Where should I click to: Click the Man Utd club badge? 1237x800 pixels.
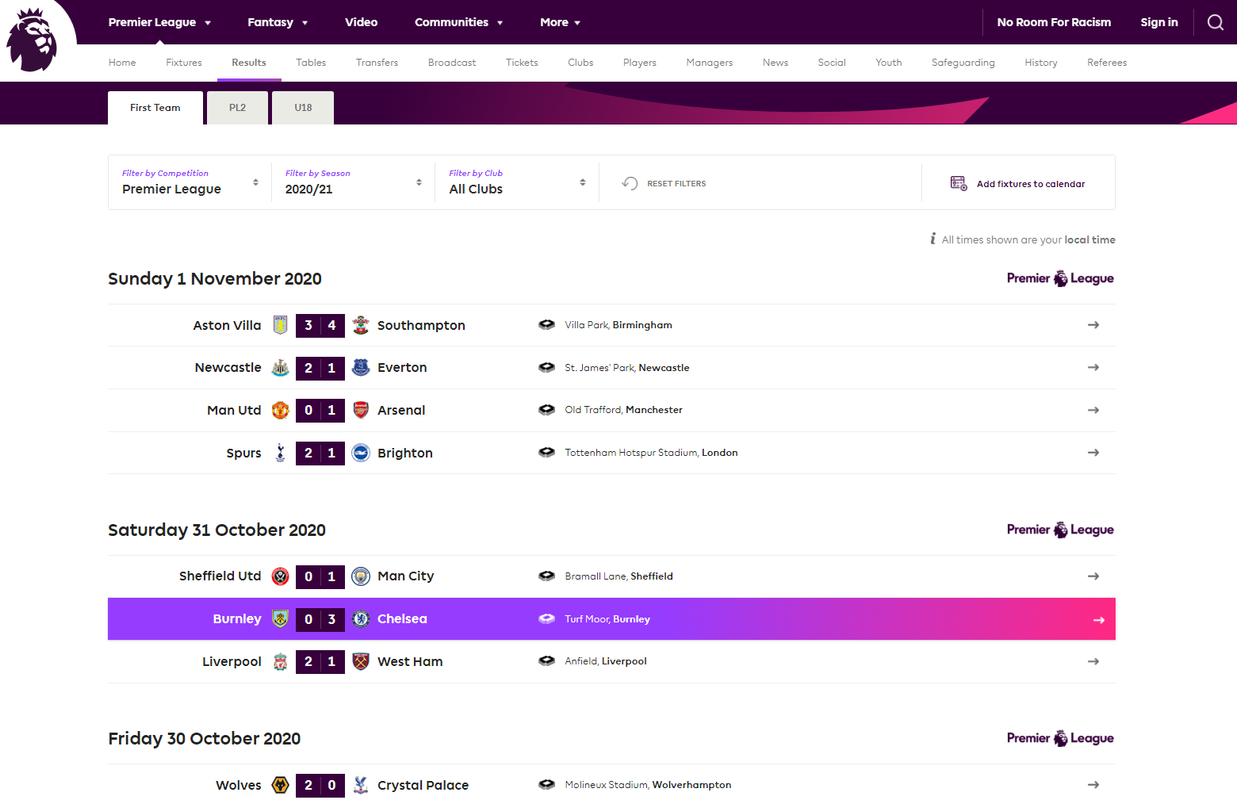click(281, 410)
